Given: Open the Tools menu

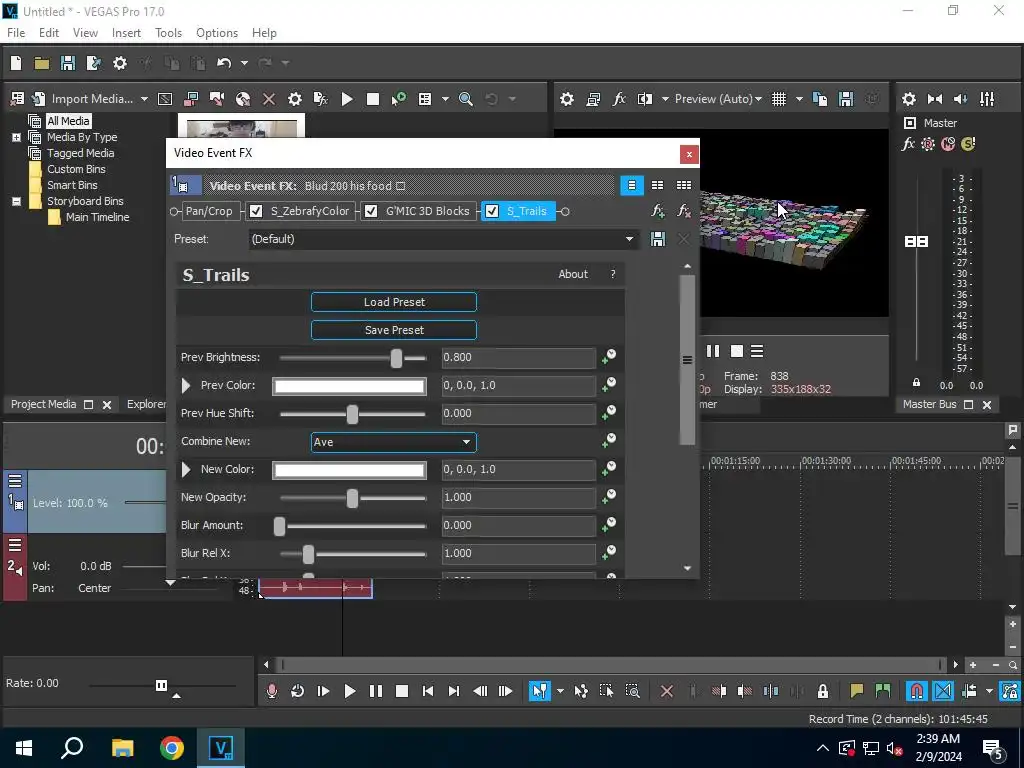Looking at the screenshot, I should (168, 33).
